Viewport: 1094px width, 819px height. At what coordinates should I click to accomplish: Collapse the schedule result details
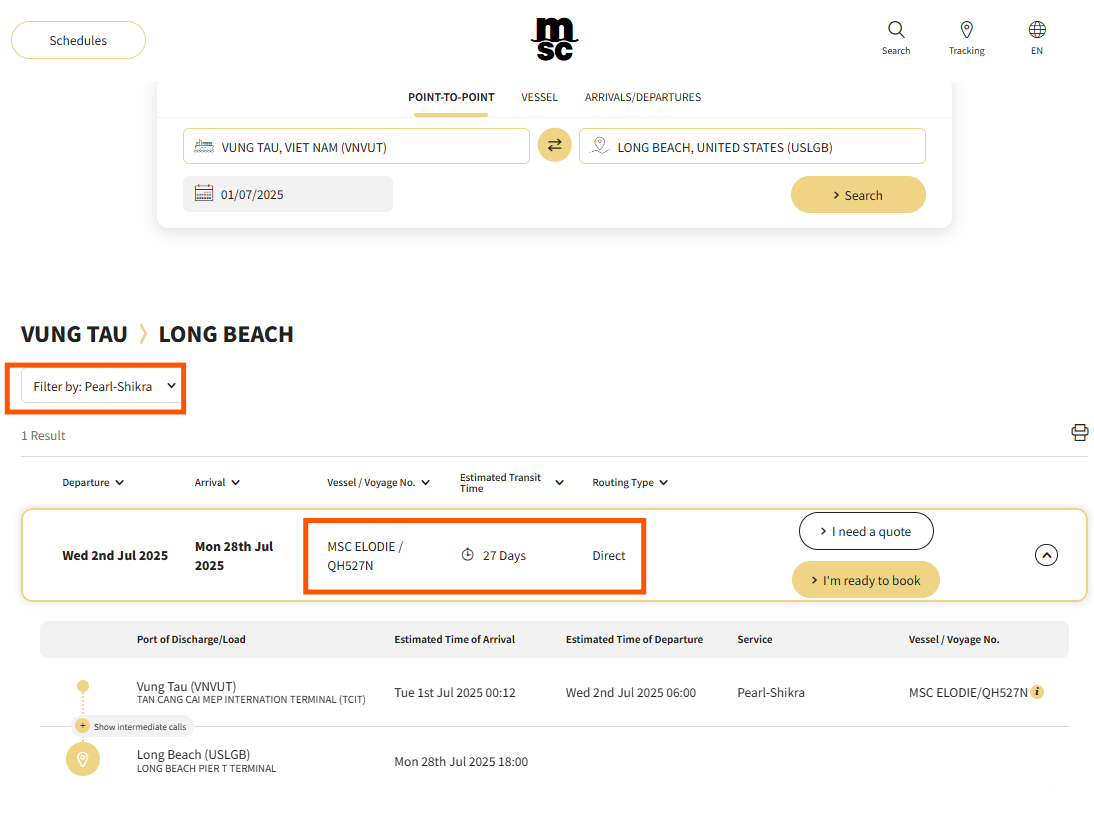coord(1046,555)
